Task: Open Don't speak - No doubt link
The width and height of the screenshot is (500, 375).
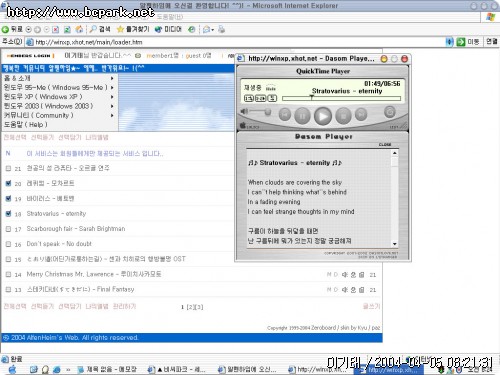Action: (x=59, y=244)
